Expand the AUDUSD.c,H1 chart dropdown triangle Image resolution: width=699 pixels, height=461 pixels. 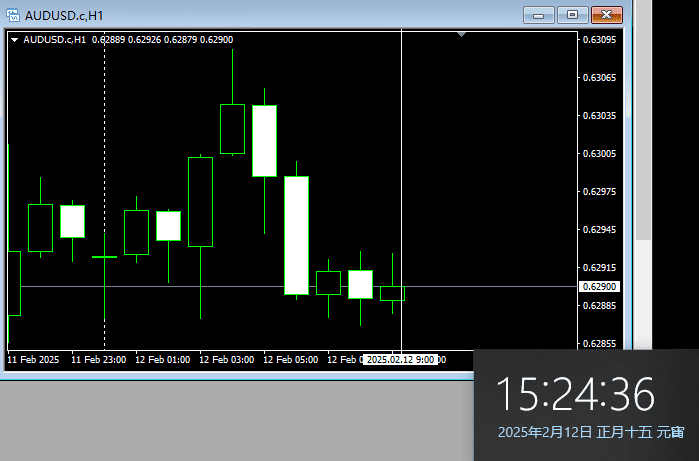[14, 40]
